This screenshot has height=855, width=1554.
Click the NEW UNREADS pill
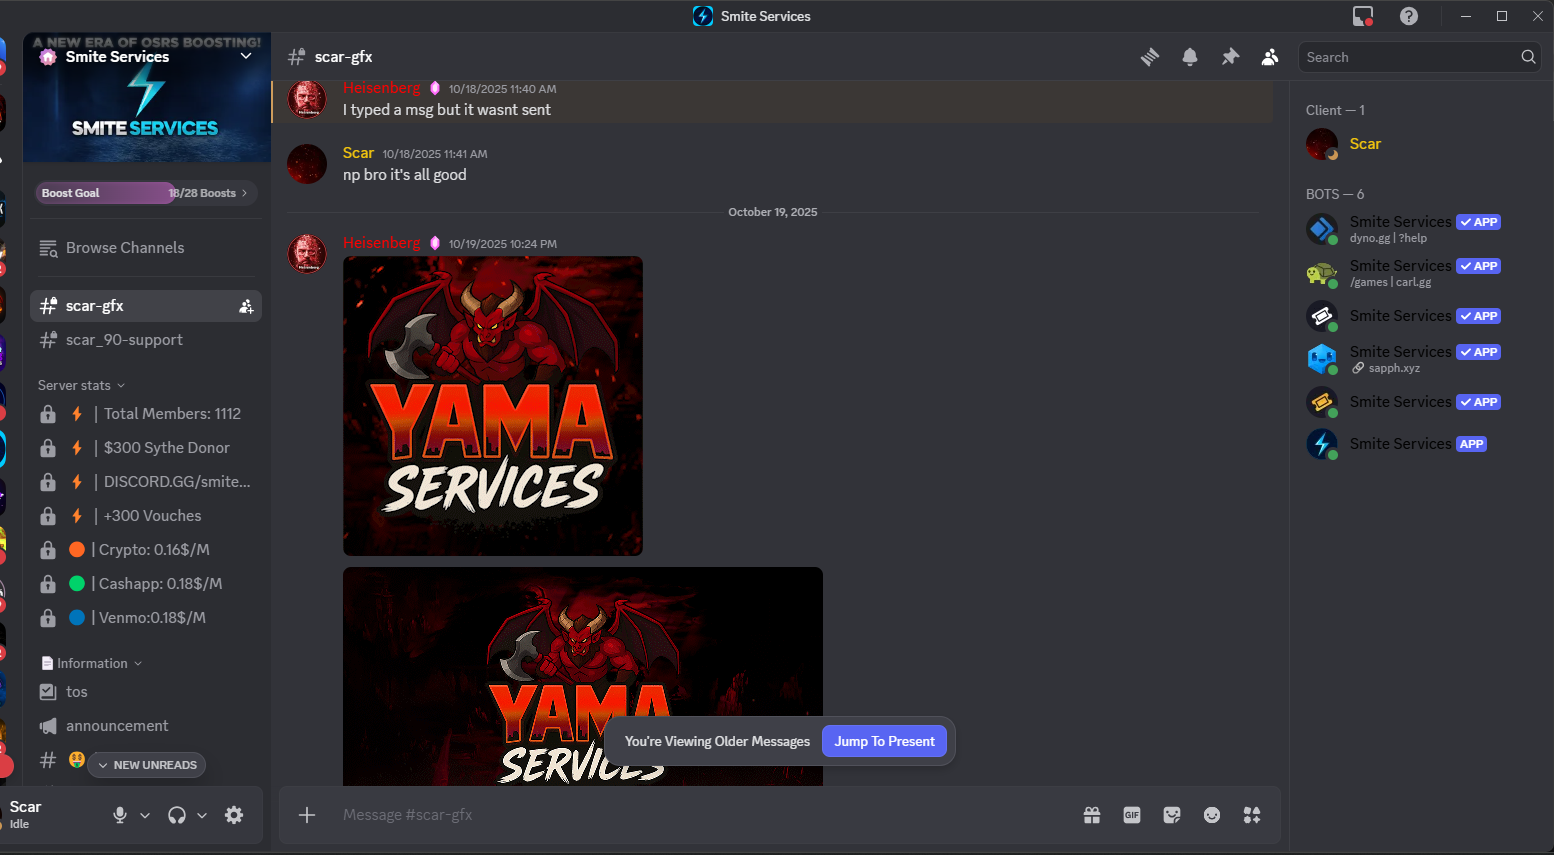pos(147,765)
